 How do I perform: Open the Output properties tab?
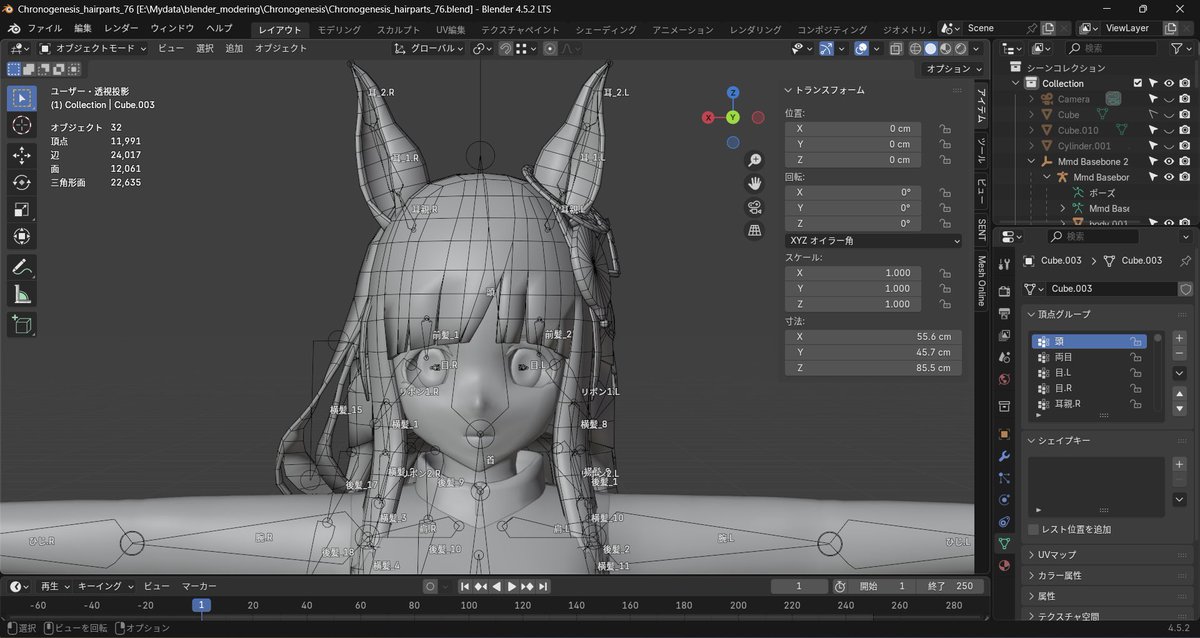click(1004, 314)
